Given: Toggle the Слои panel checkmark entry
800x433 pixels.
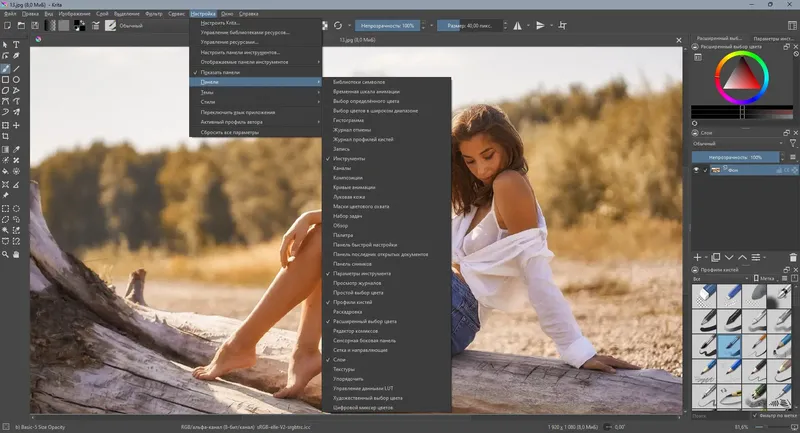Looking at the screenshot, I should coord(341,358).
